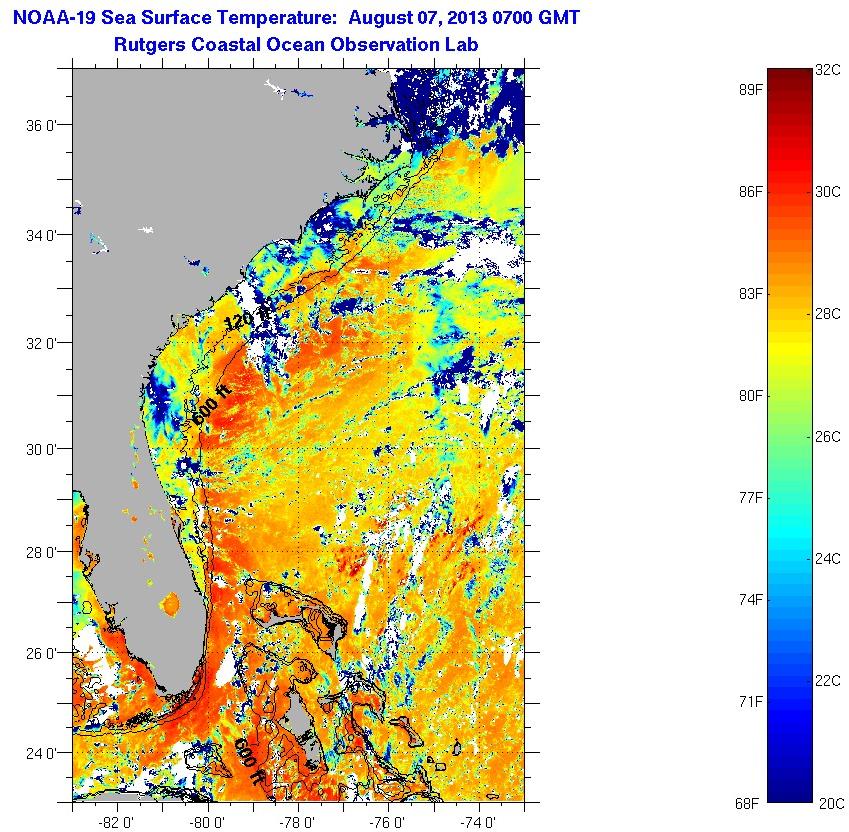Image resolution: width=849 pixels, height=832 pixels.
Task: Click the -74 0' longitude label
Action: tap(478, 822)
